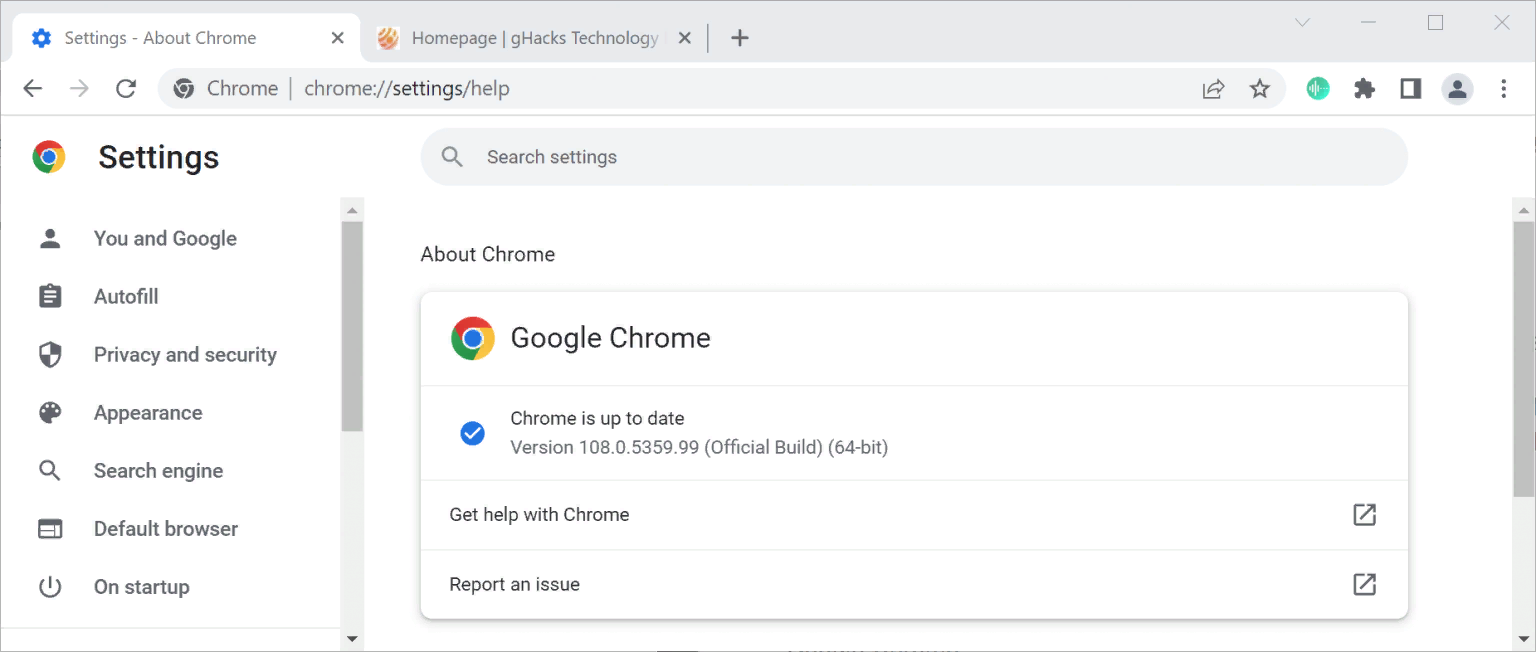Reload the page with refresh icon

tap(126, 89)
